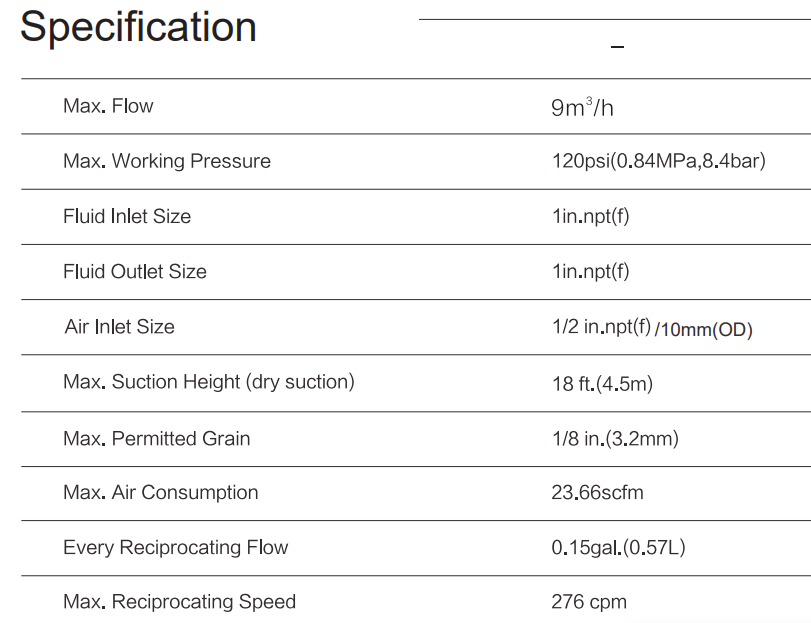Screen dimensions: 811x623
Task: Click the Fluid Inlet Size label
Action: (127, 216)
